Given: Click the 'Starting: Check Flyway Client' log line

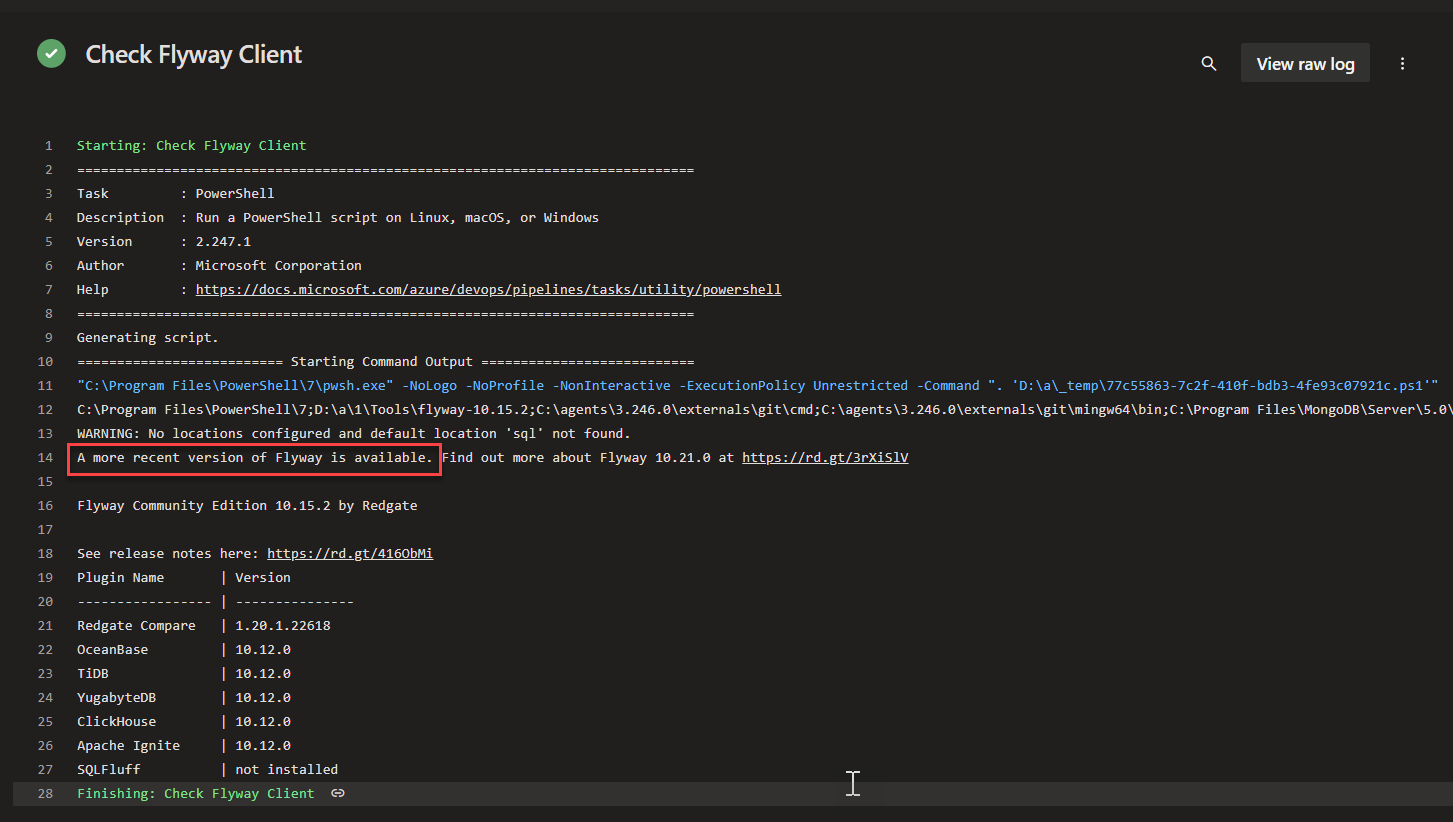Looking at the screenshot, I should tap(191, 145).
